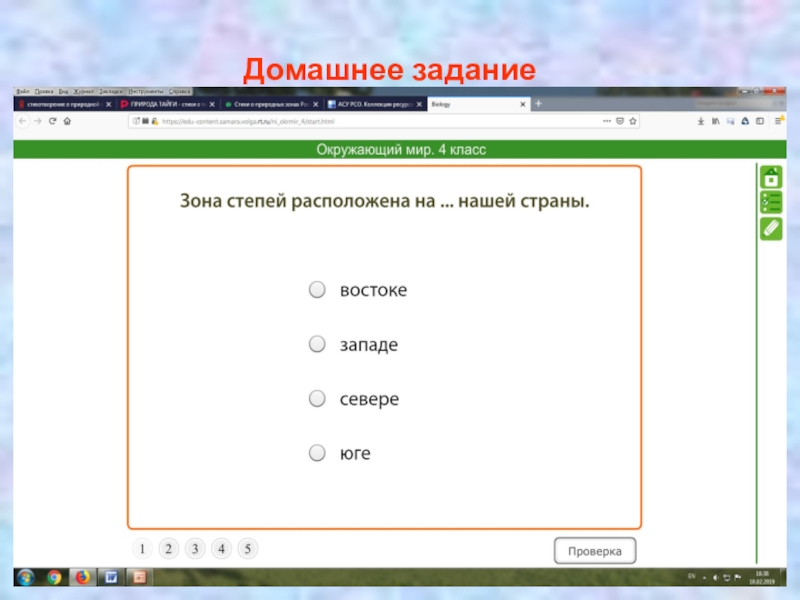The height and width of the screenshot is (600, 800).
Task: Go to question 3
Action: point(195,549)
